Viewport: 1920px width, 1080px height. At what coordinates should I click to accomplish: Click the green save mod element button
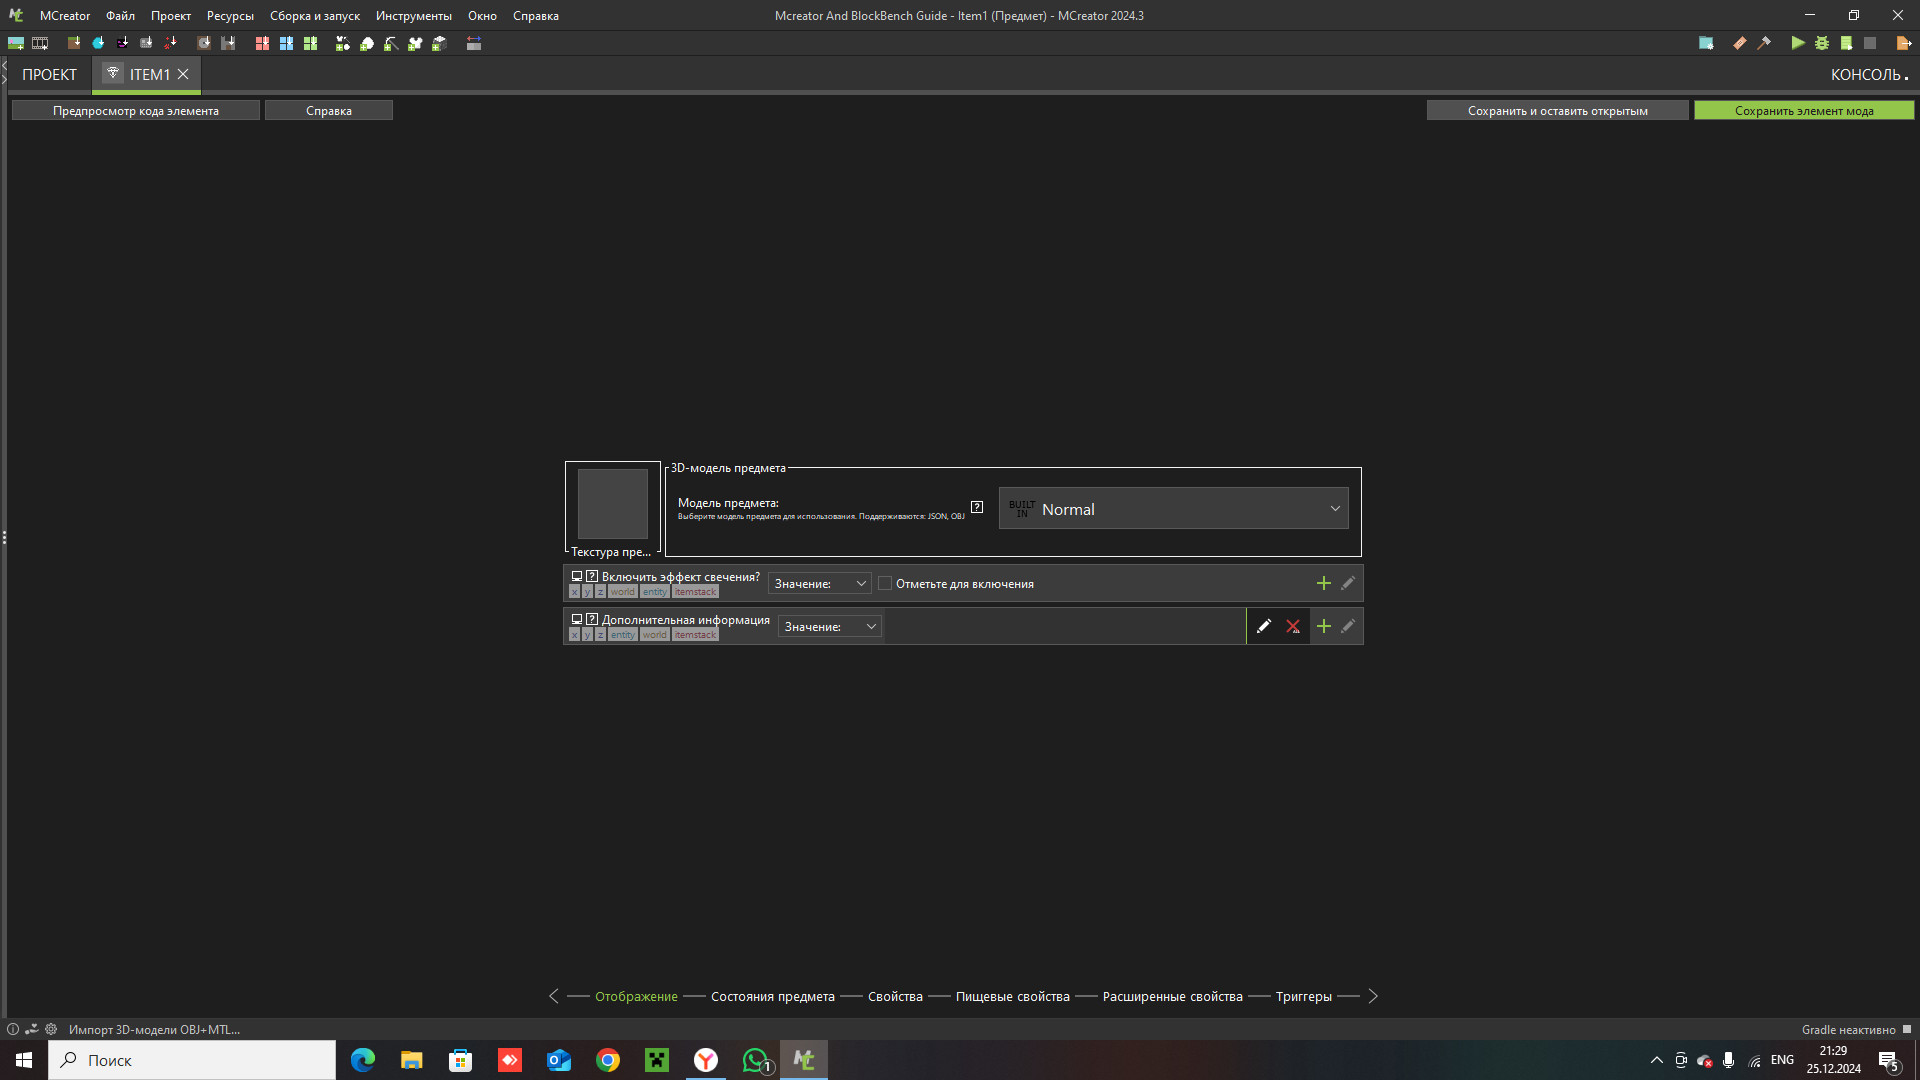1803,111
